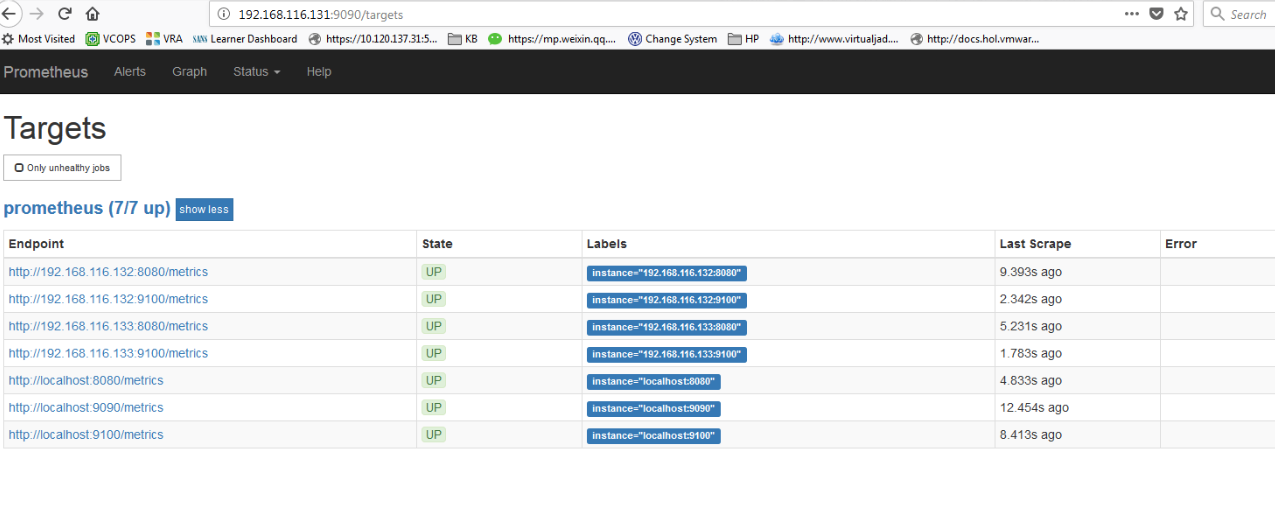1275x526 pixels.
Task: Open http://localhost:8080/metrics endpoint
Action: 86,380
